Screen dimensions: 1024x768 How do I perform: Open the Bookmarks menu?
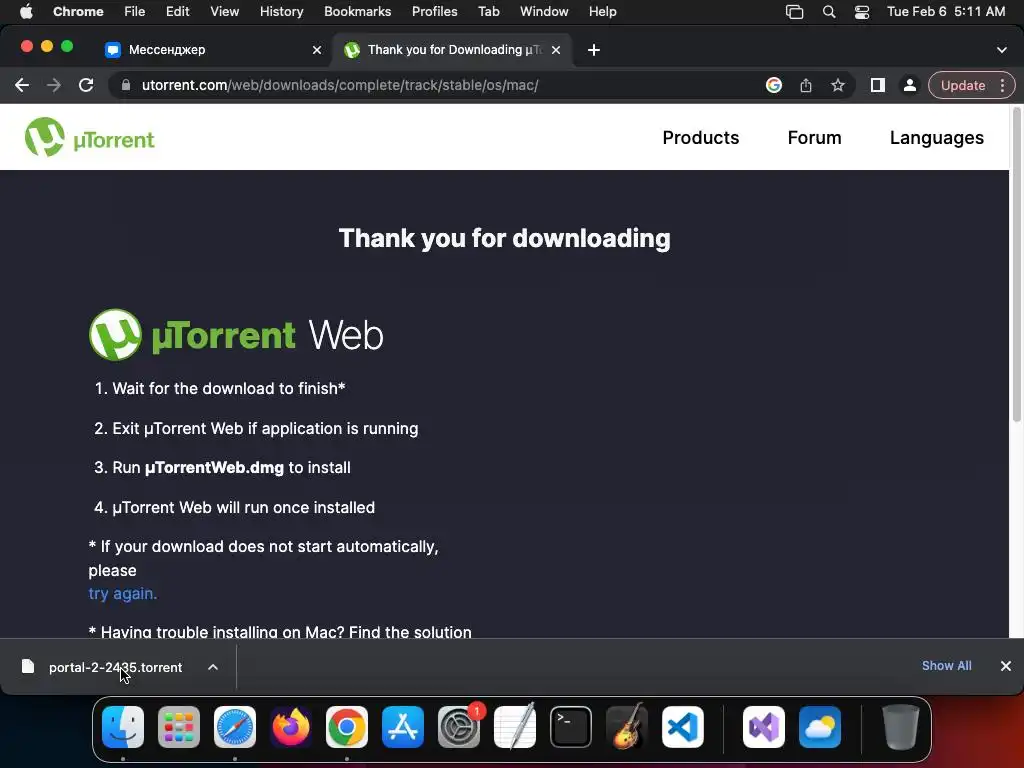click(x=357, y=11)
